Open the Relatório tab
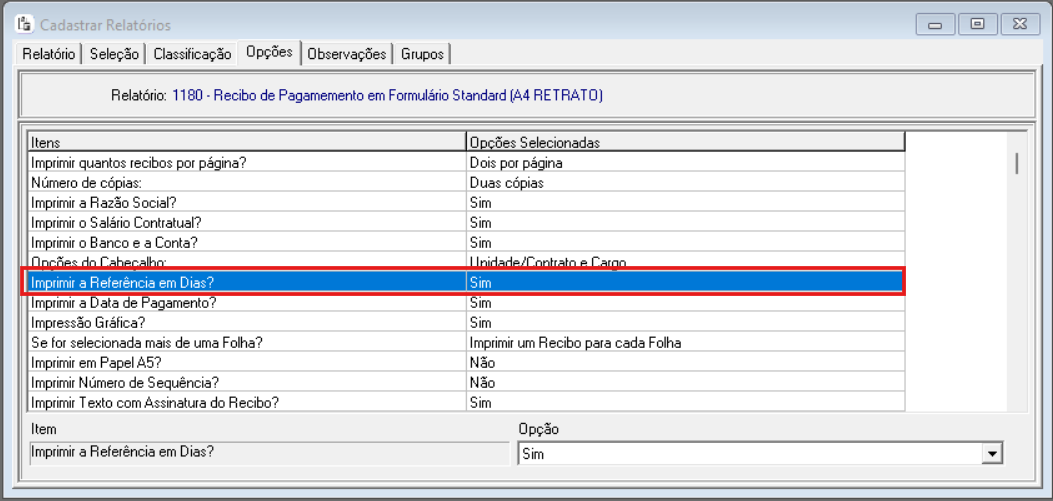This screenshot has width=1053, height=501. [49, 54]
